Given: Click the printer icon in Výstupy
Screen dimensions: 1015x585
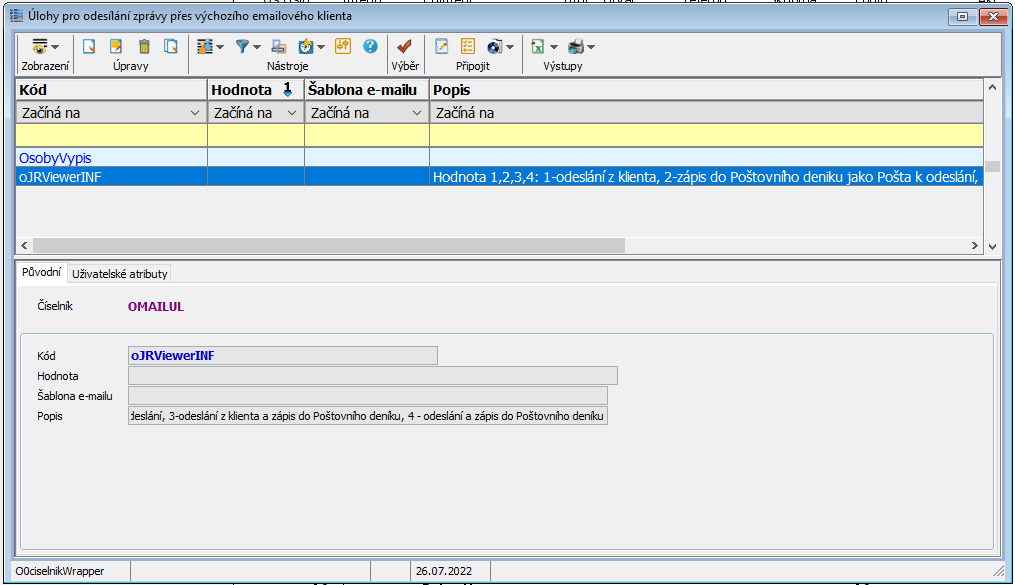Looking at the screenshot, I should 576,47.
